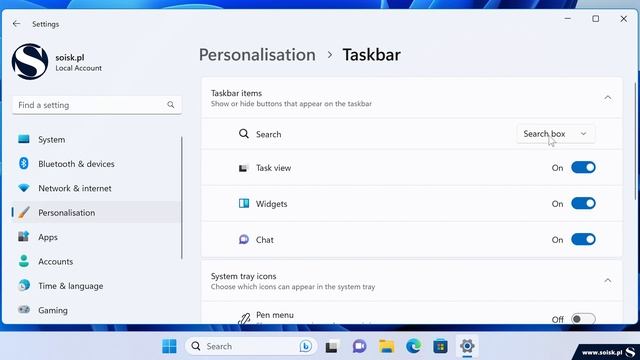Click the Personalisation paintbrush icon
Viewport: 640px width, 360px height.
[24, 212]
